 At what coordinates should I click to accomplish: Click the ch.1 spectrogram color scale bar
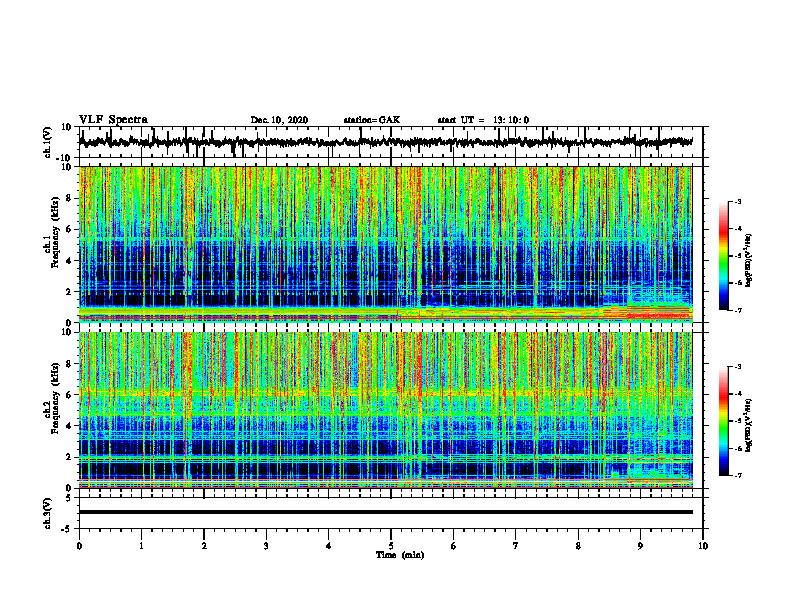tap(723, 256)
